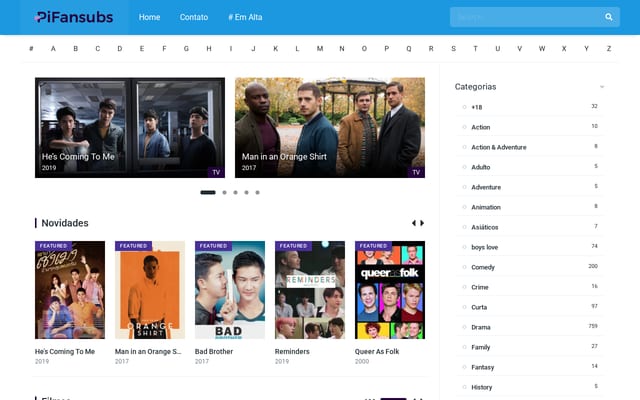Screen dimensions: 640x400
Task: Open the Reminders poster
Action: pyautogui.click(x=310, y=290)
